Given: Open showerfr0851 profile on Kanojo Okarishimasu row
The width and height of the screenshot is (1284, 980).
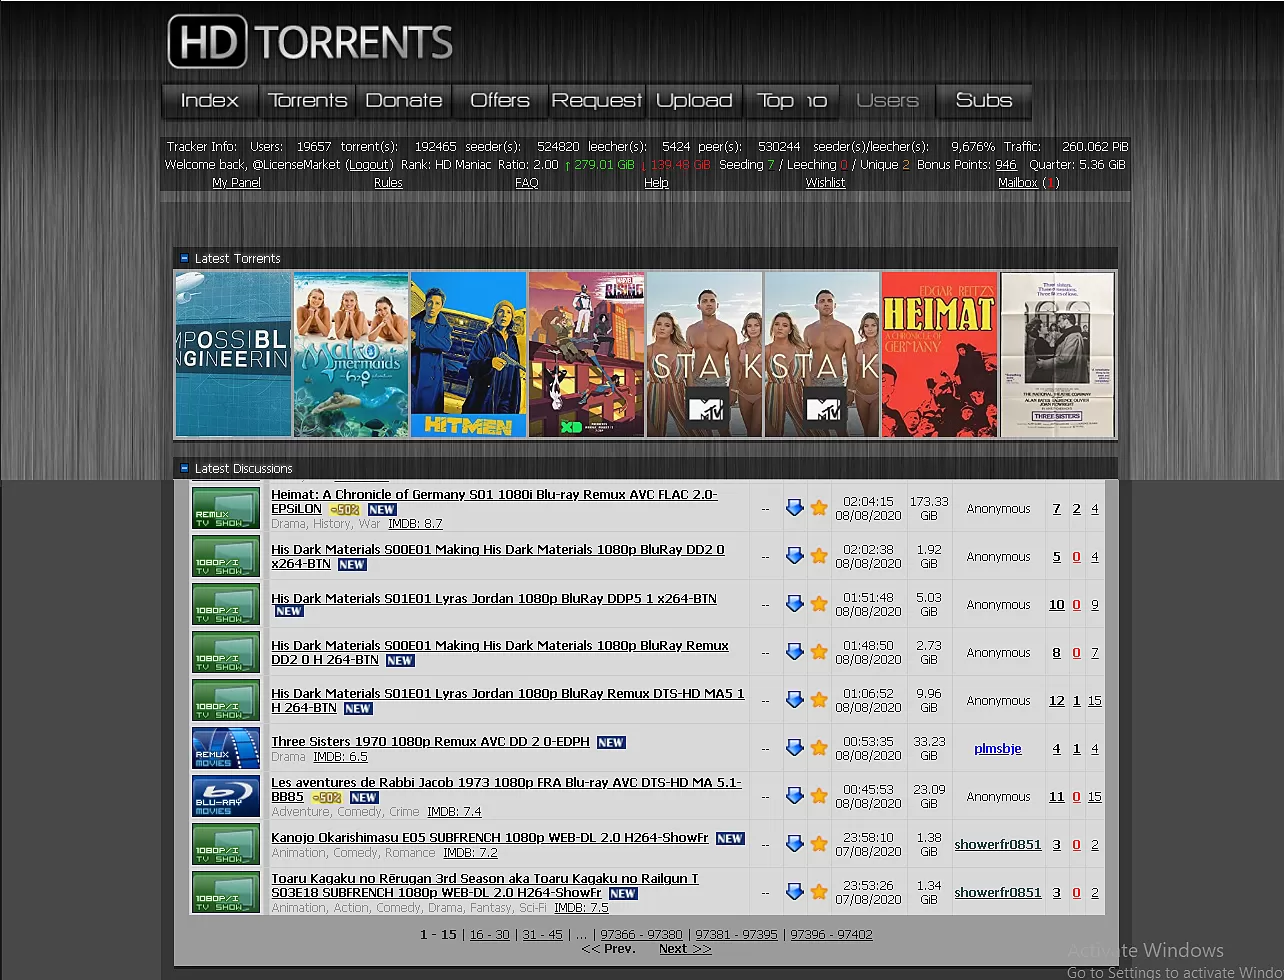Looking at the screenshot, I should [x=998, y=844].
